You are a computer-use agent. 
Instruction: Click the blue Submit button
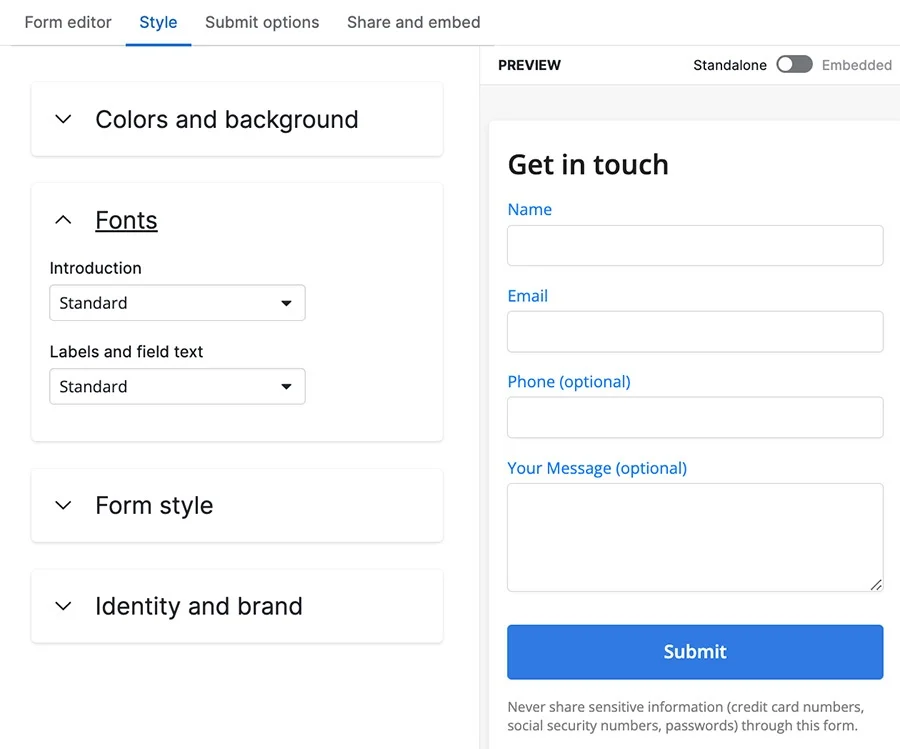695,652
